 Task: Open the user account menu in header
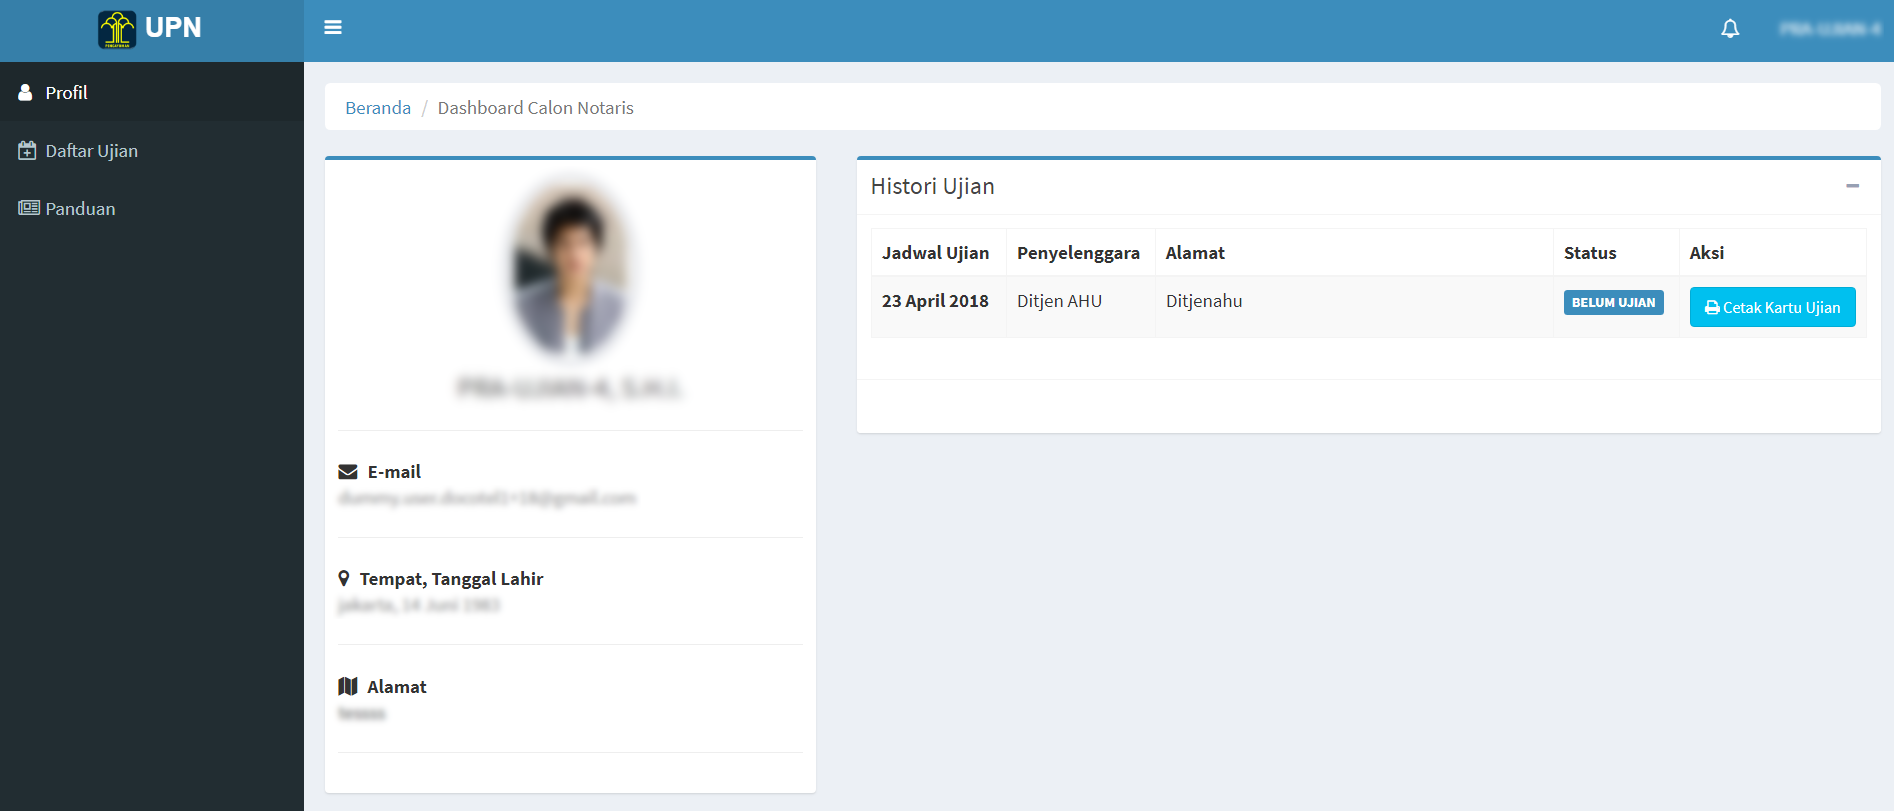[x=1829, y=29]
